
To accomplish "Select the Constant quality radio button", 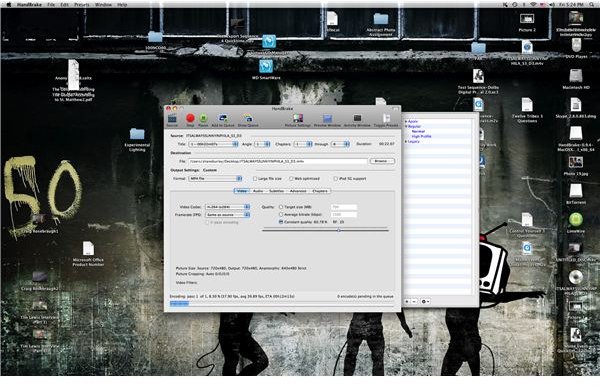I will pyautogui.click(x=281, y=222).
